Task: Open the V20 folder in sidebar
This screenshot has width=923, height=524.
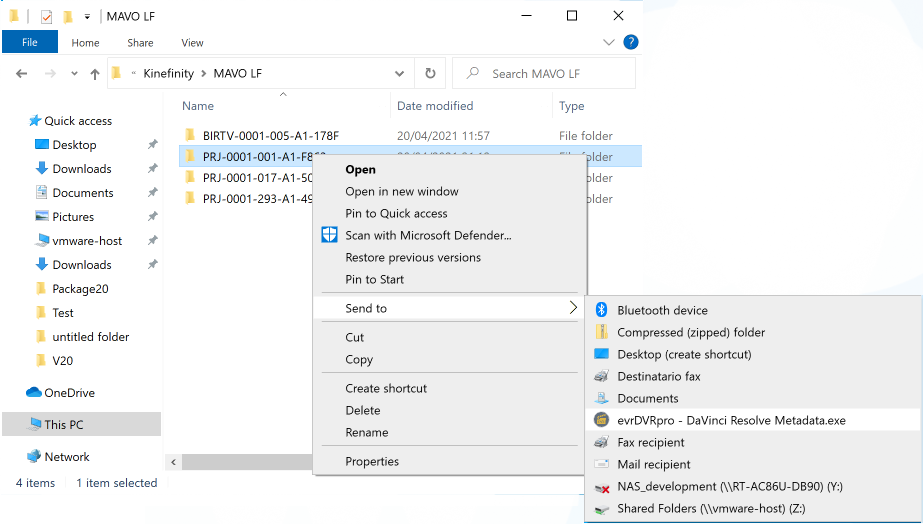Action: tap(62, 360)
